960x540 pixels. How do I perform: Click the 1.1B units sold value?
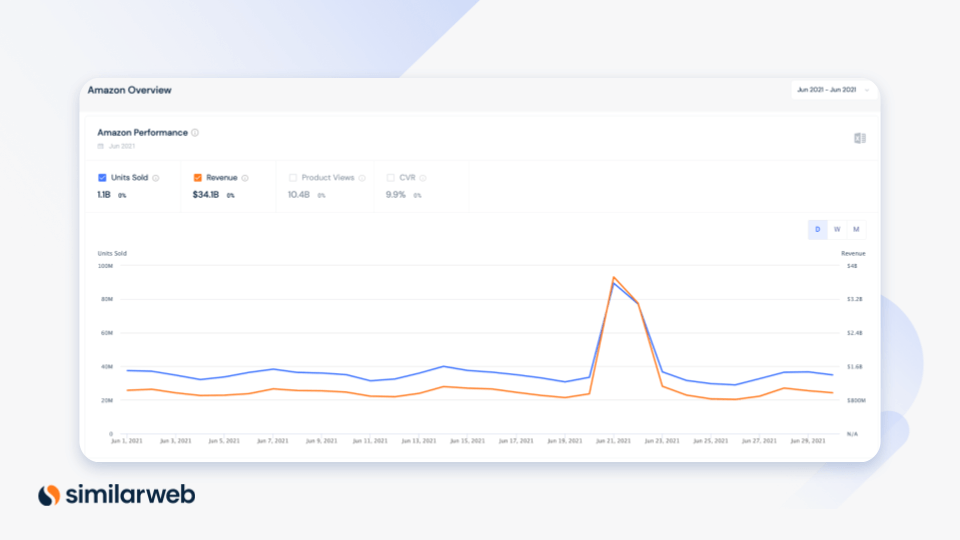pos(104,195)
